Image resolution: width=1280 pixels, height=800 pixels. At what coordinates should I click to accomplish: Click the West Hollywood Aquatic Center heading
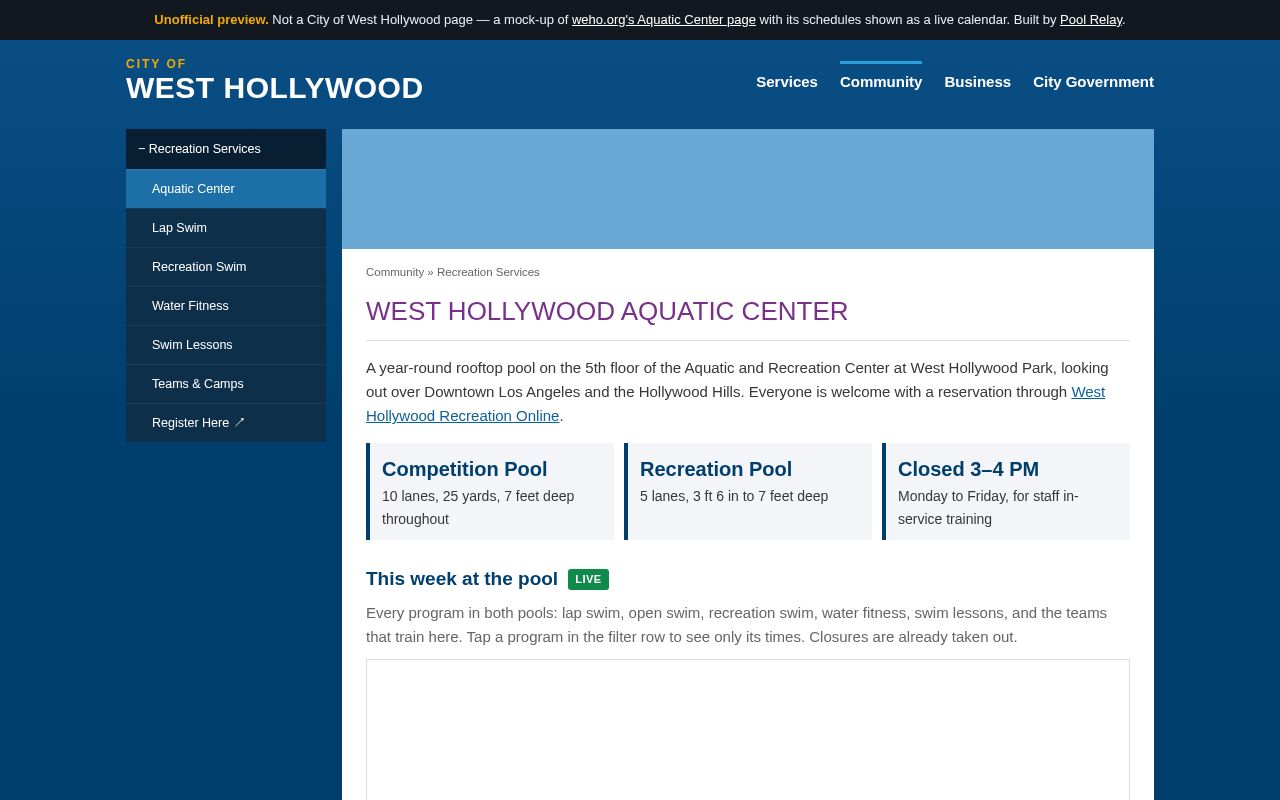click(x=607, y=311)
